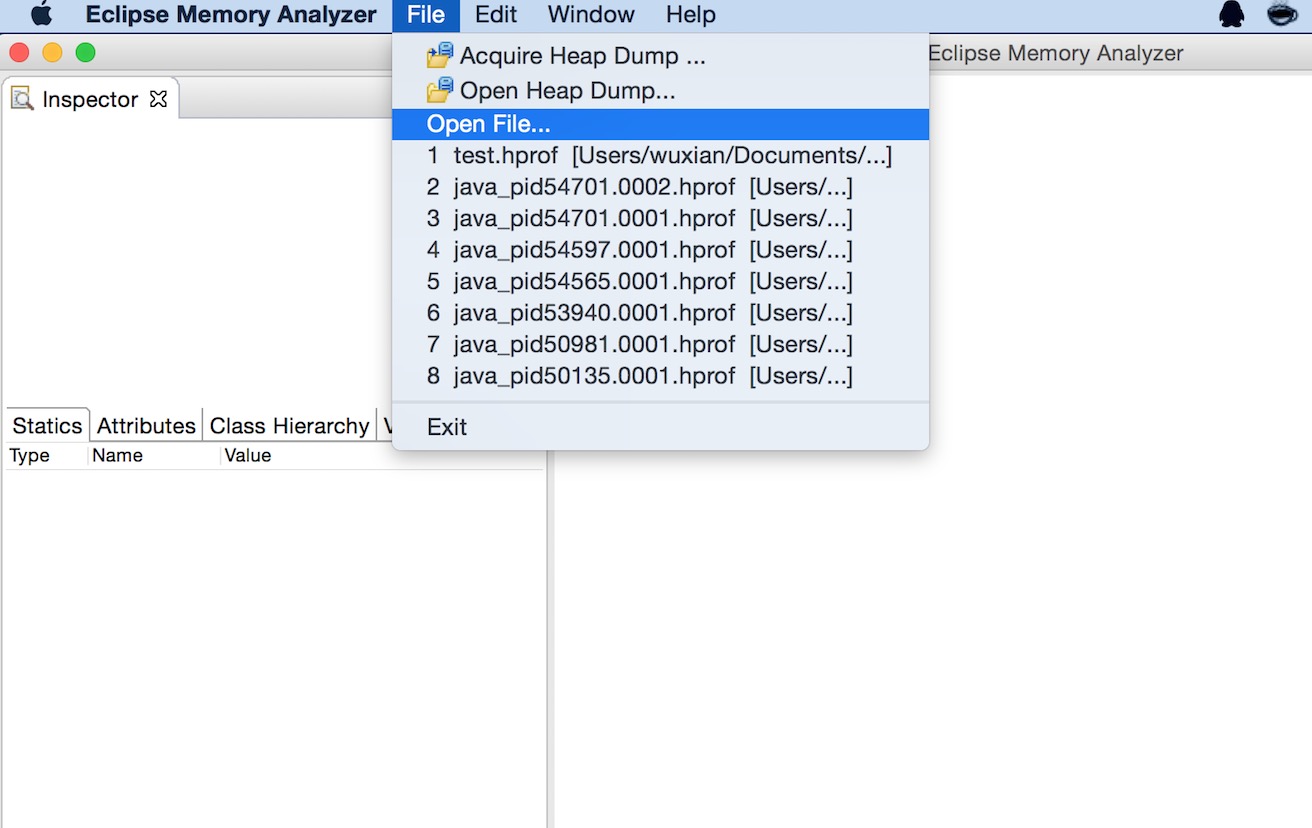Close the open File menu
This screenshot has width=1312, height=828.
coord(426,15)
